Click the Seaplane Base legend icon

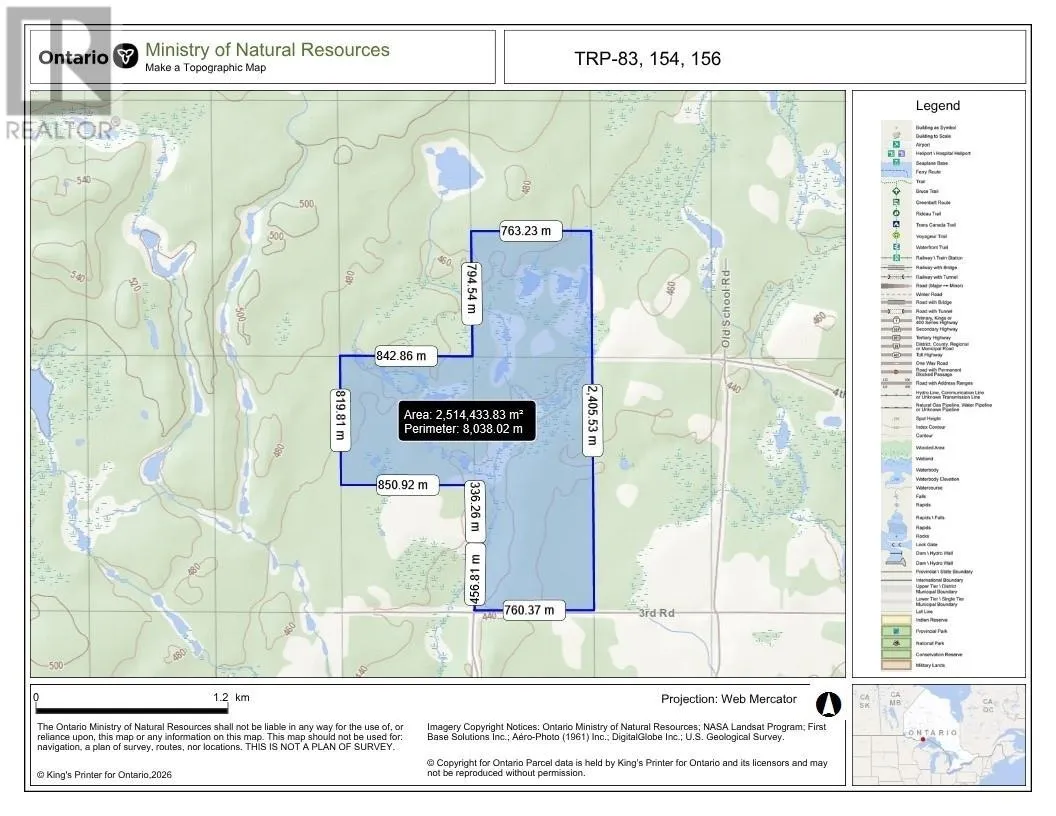896,162
